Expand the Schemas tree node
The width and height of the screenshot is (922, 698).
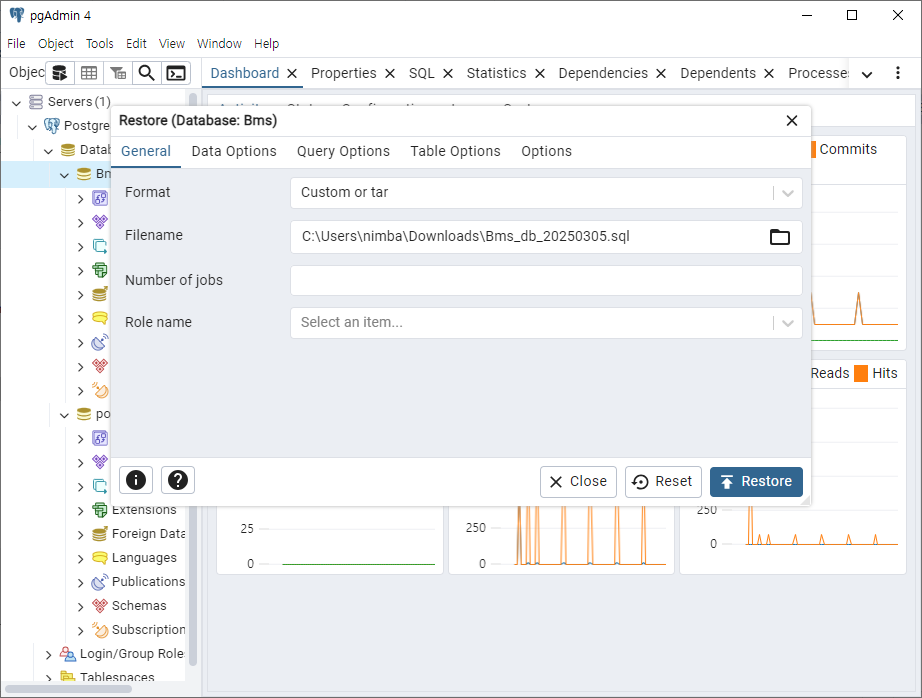click(81, 607)
